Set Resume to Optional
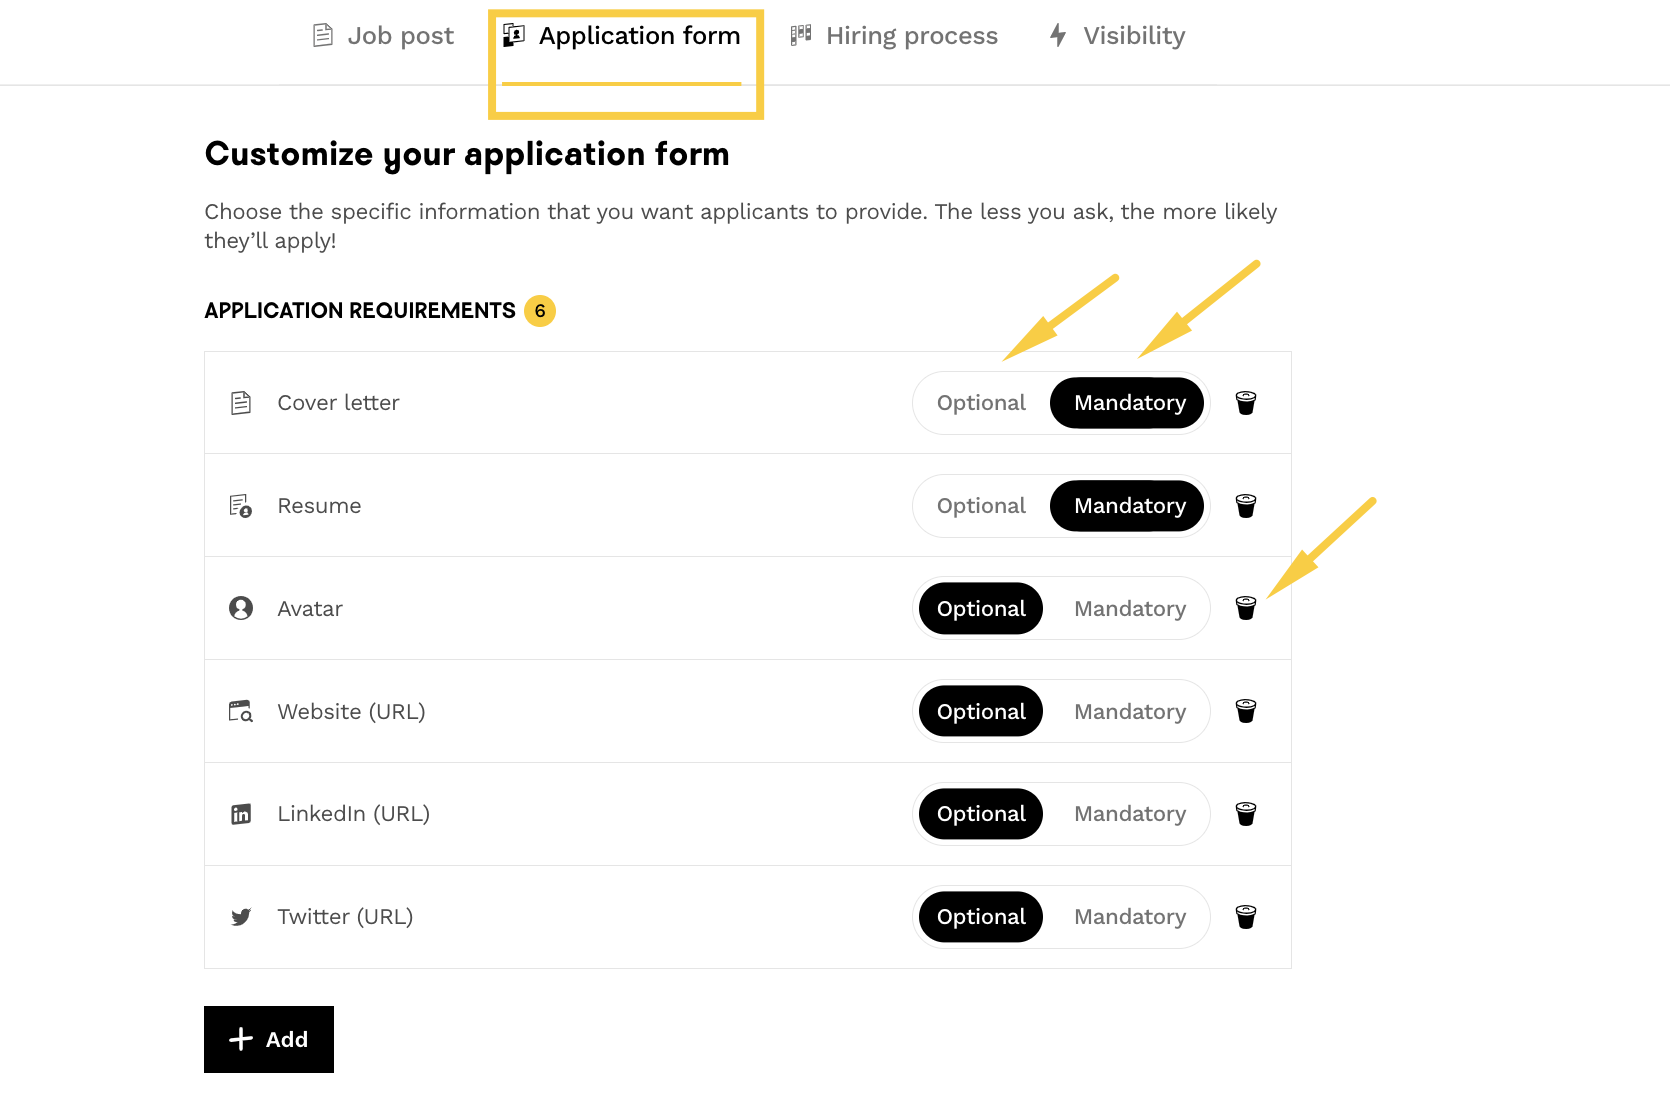This screenshot has width=1670, height=1106. (981, 506)
